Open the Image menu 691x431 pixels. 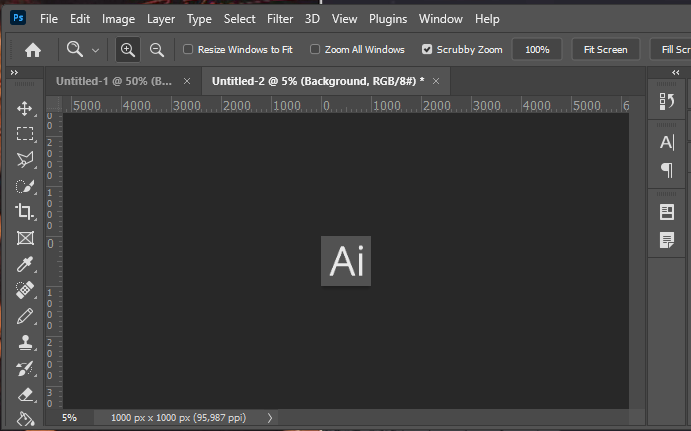[x=119, y=19]
